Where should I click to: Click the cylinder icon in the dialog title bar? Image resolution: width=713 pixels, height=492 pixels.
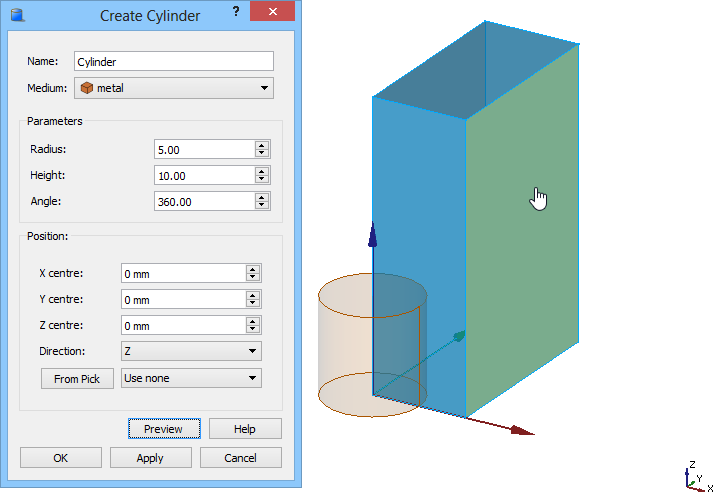click(17, 15)
